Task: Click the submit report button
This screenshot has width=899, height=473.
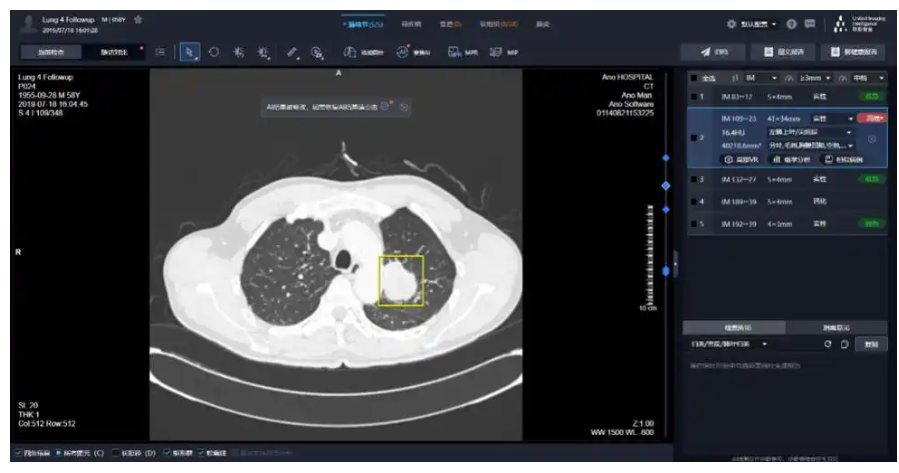Action: coord(784,52)
